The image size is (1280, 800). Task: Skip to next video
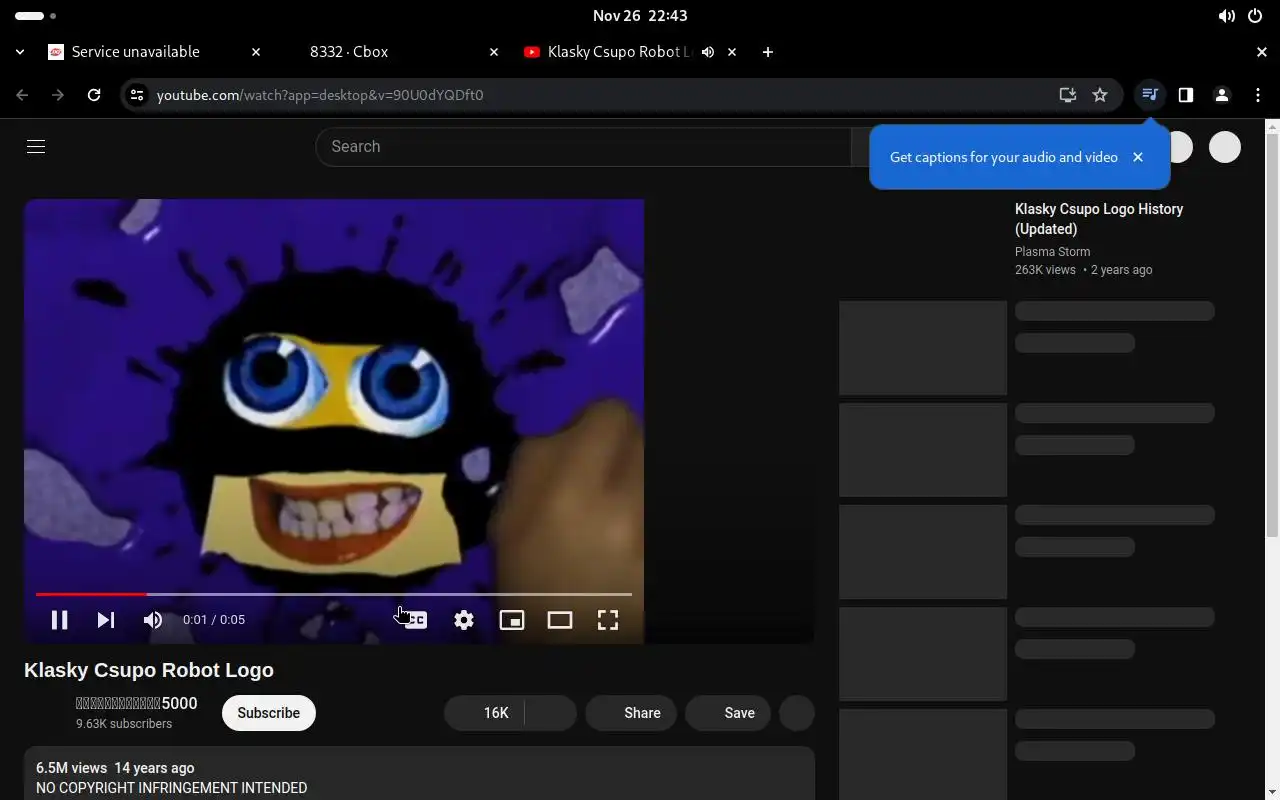pyautogui.click(x=105, y=620)
